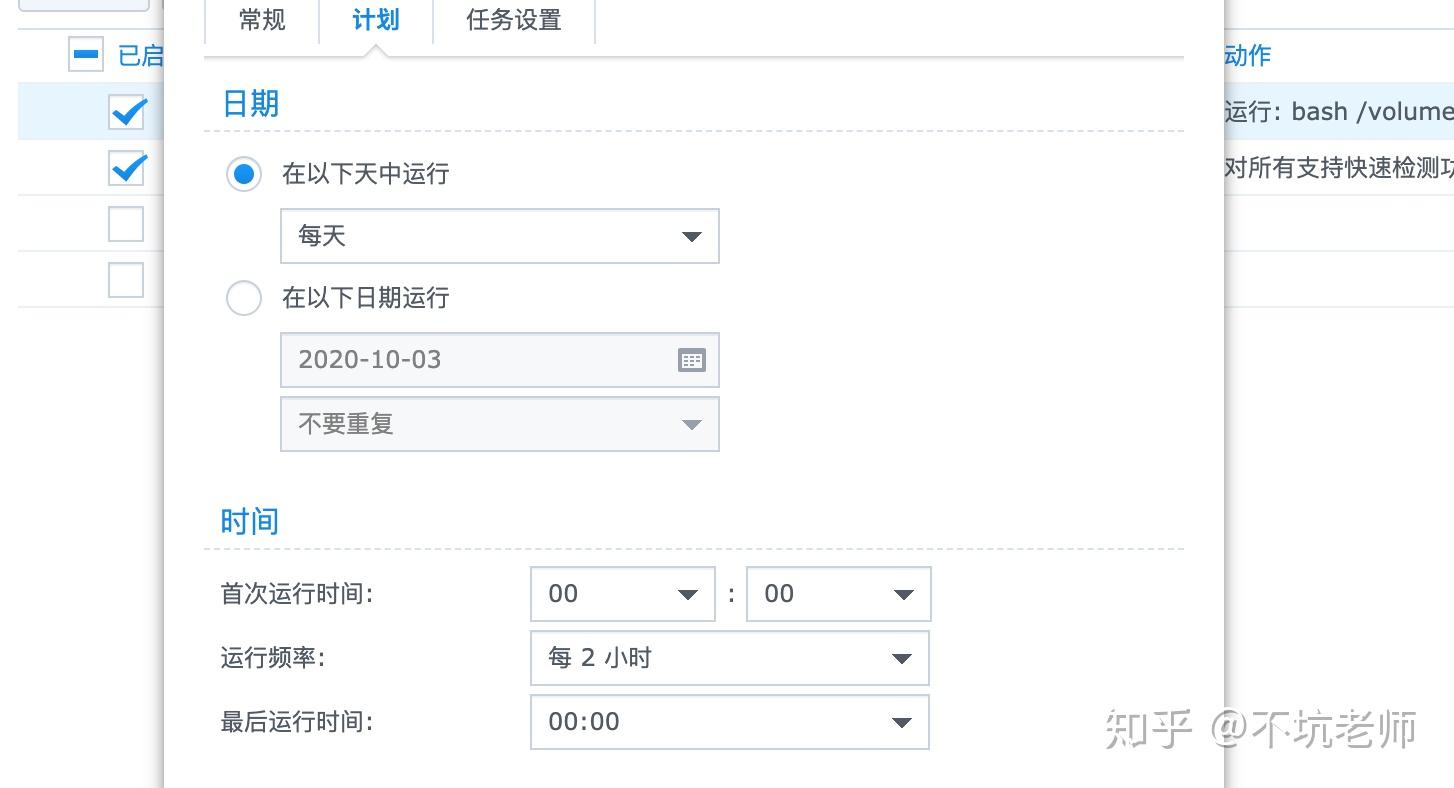Screen dimensions: 1454x788
Task: Switch to the 任务设置 tab
Action: pos(513,20)
